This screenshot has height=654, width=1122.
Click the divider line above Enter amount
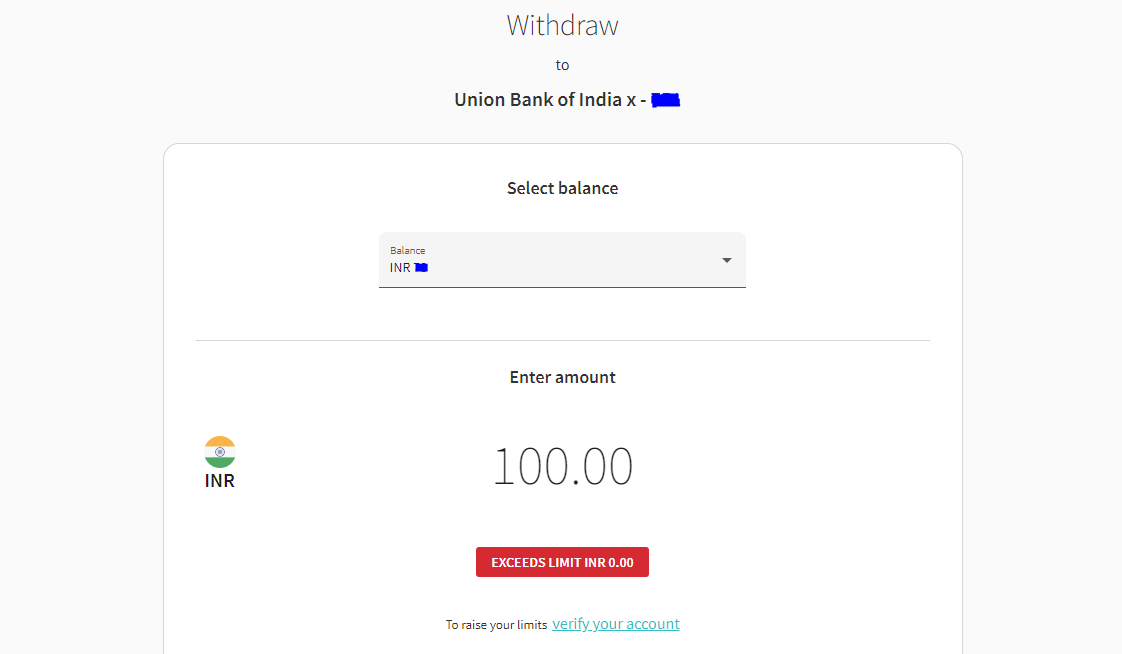pos(562,341)
